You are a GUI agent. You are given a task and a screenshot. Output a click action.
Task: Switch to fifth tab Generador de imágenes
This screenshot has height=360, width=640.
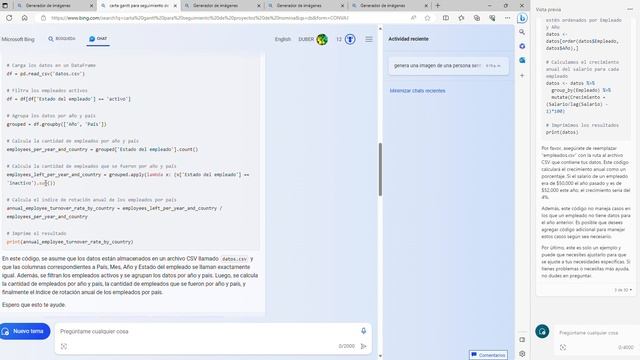(383, 6)
